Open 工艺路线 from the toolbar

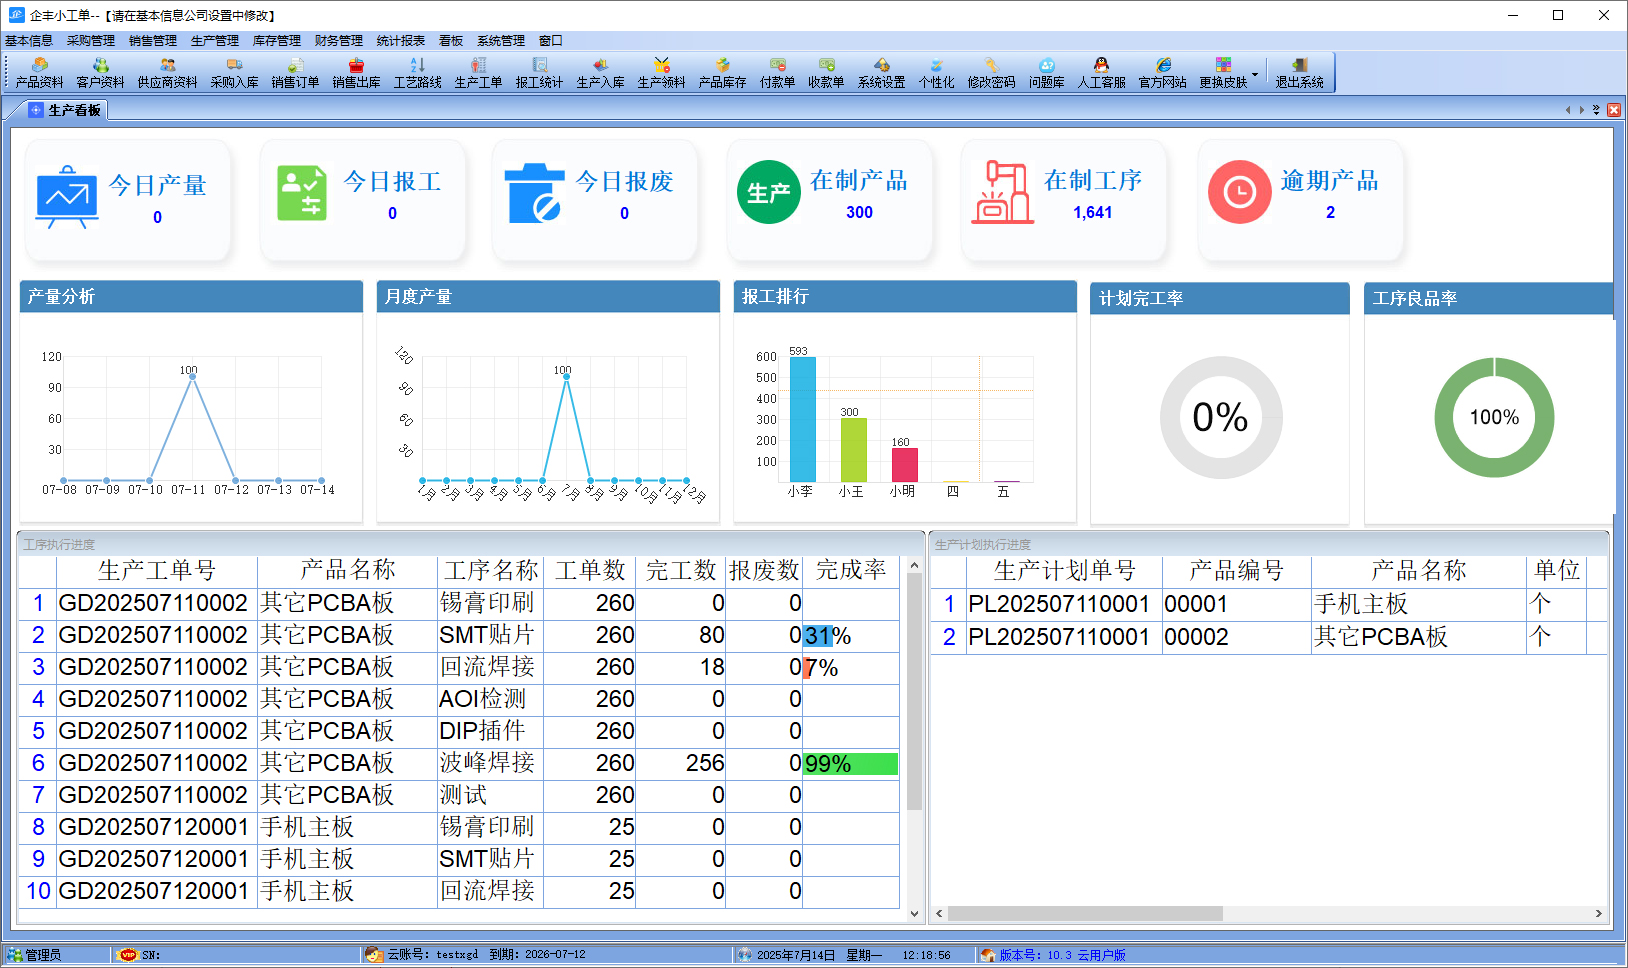417,73
